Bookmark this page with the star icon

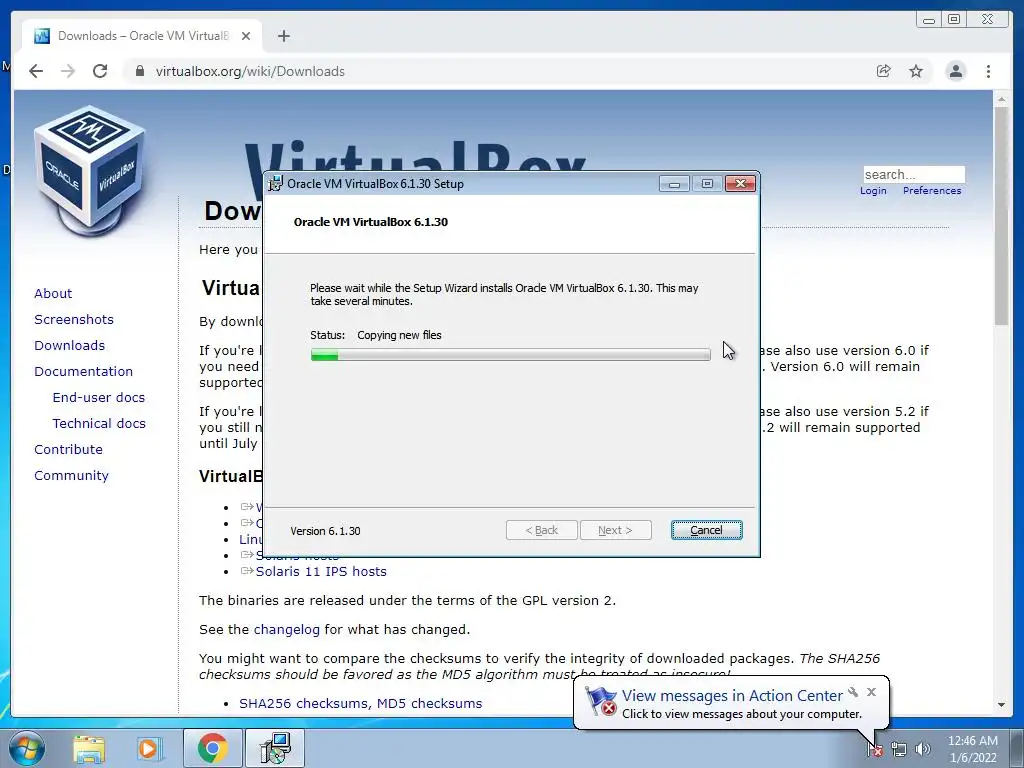[x=916, y=71]
